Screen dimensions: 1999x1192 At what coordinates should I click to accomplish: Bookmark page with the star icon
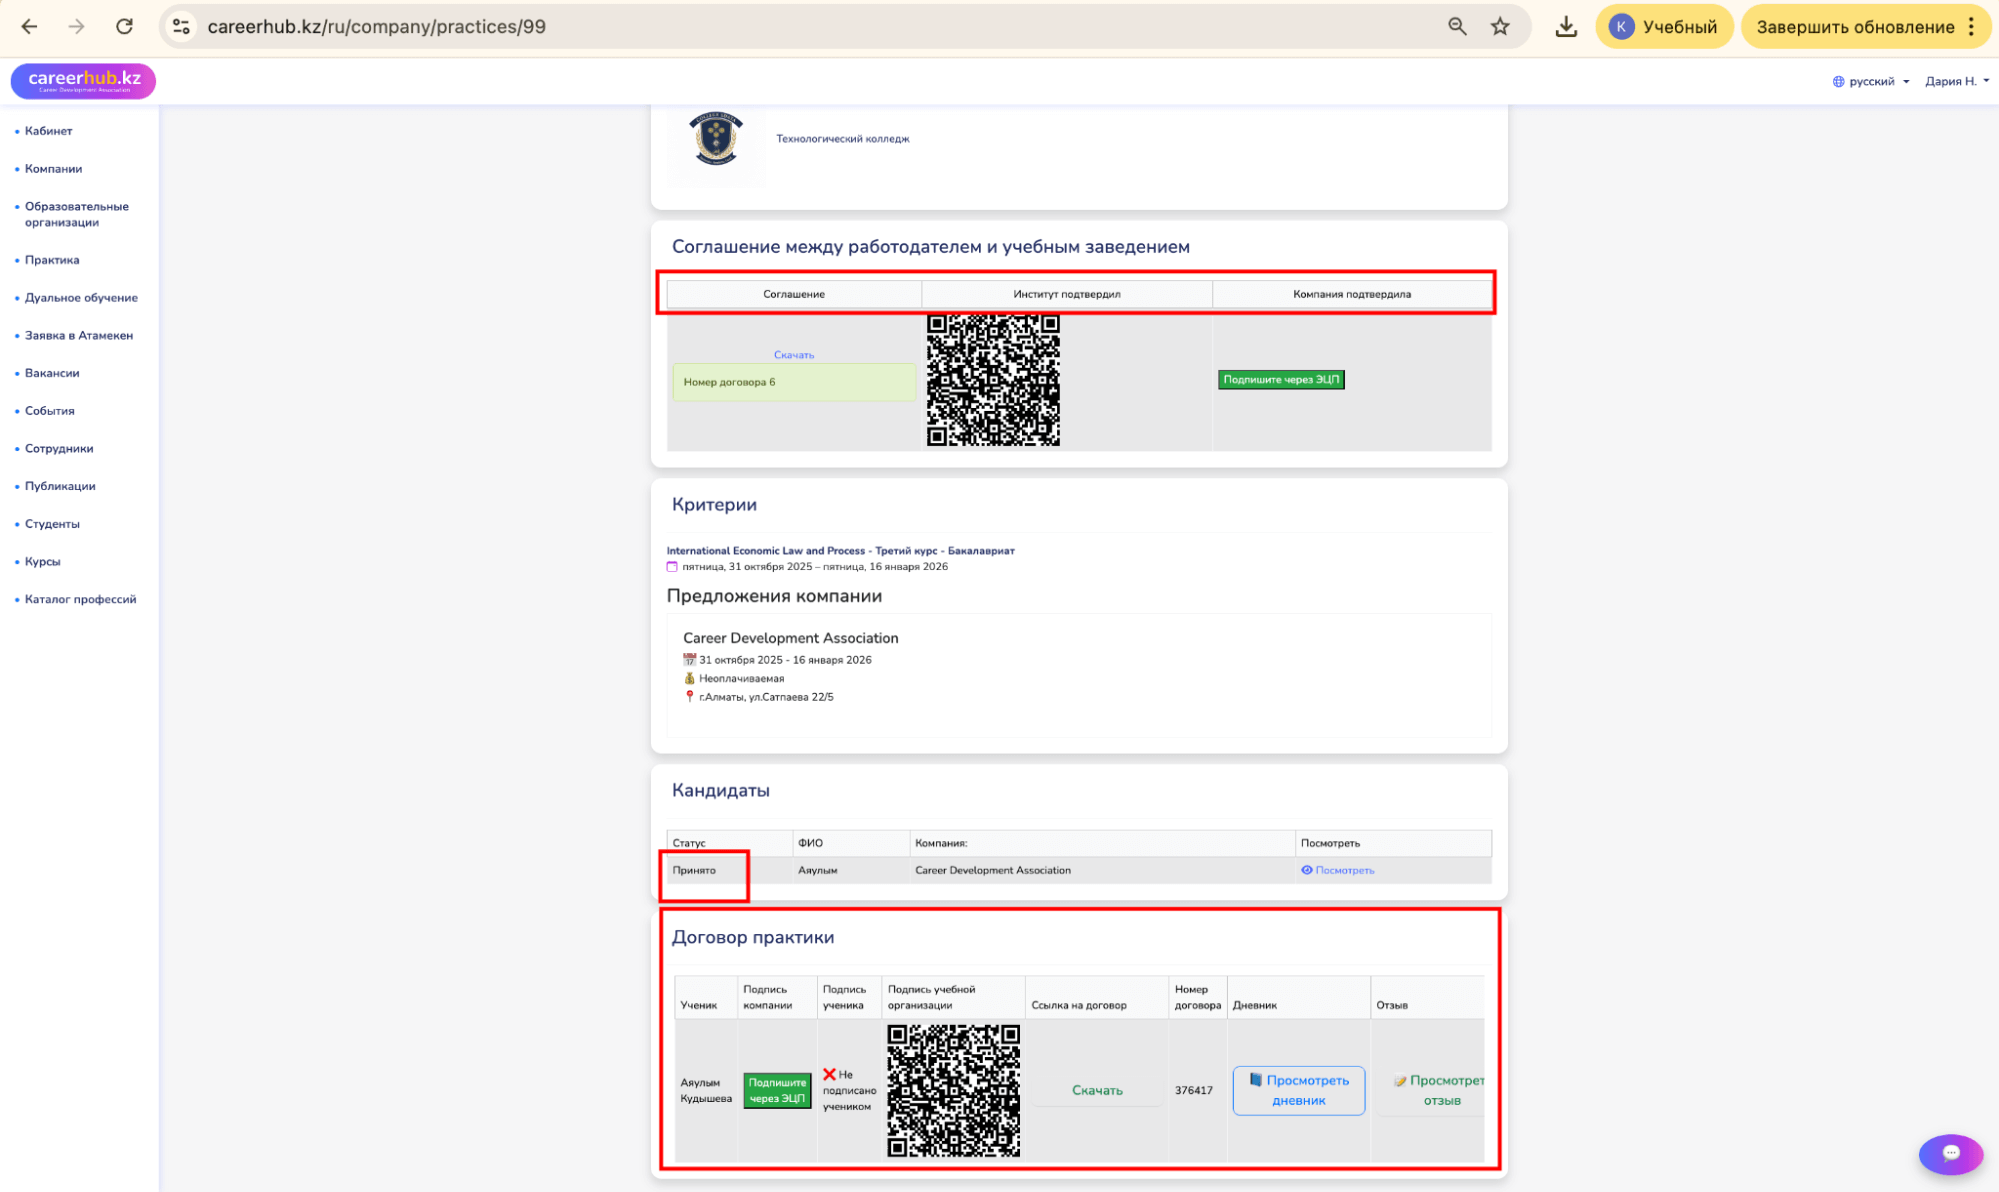(x=1499, y=27)
